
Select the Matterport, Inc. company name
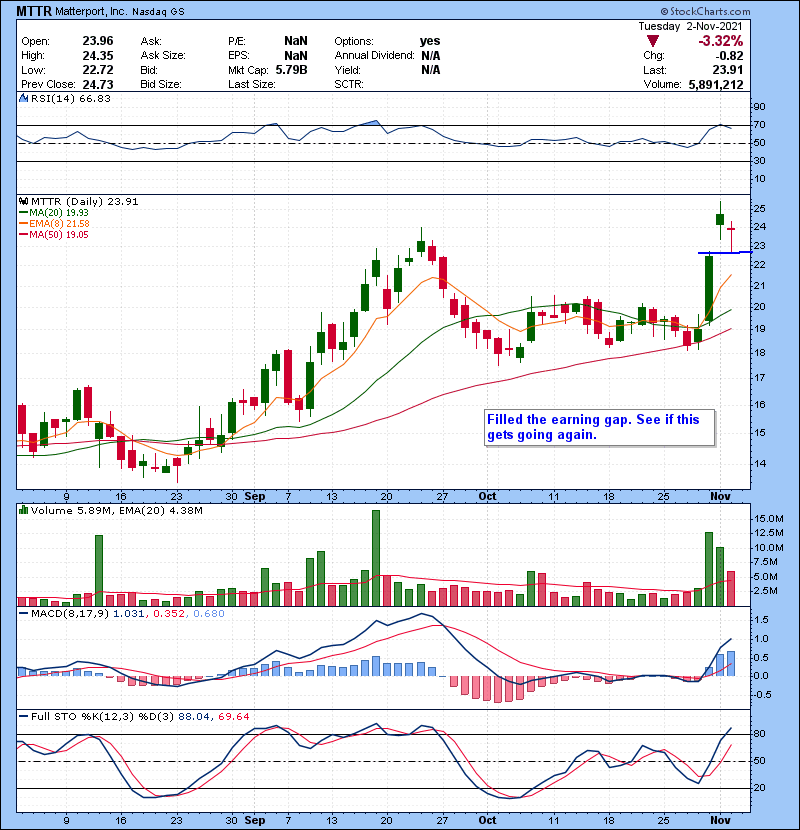[x=91, y=11]
